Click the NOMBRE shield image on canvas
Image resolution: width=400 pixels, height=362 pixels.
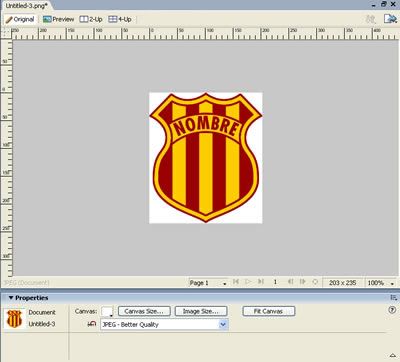206,158
